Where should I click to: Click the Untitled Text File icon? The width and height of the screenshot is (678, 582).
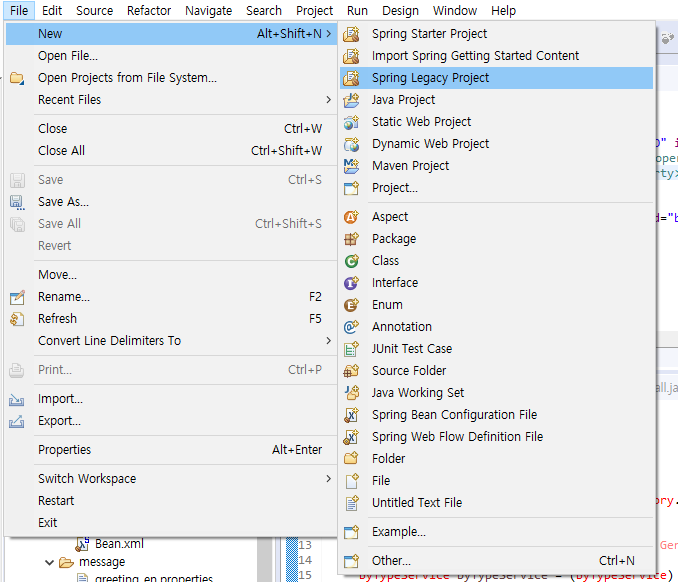click(x=351, y=503)
